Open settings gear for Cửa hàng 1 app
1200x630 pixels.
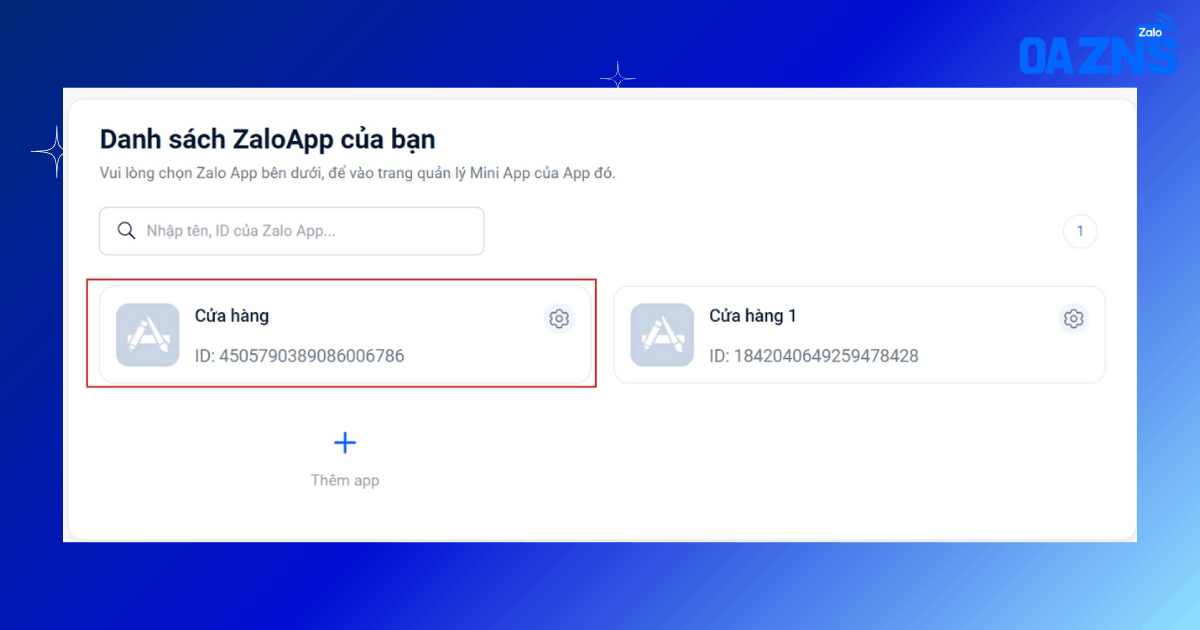coord(1074,319)
